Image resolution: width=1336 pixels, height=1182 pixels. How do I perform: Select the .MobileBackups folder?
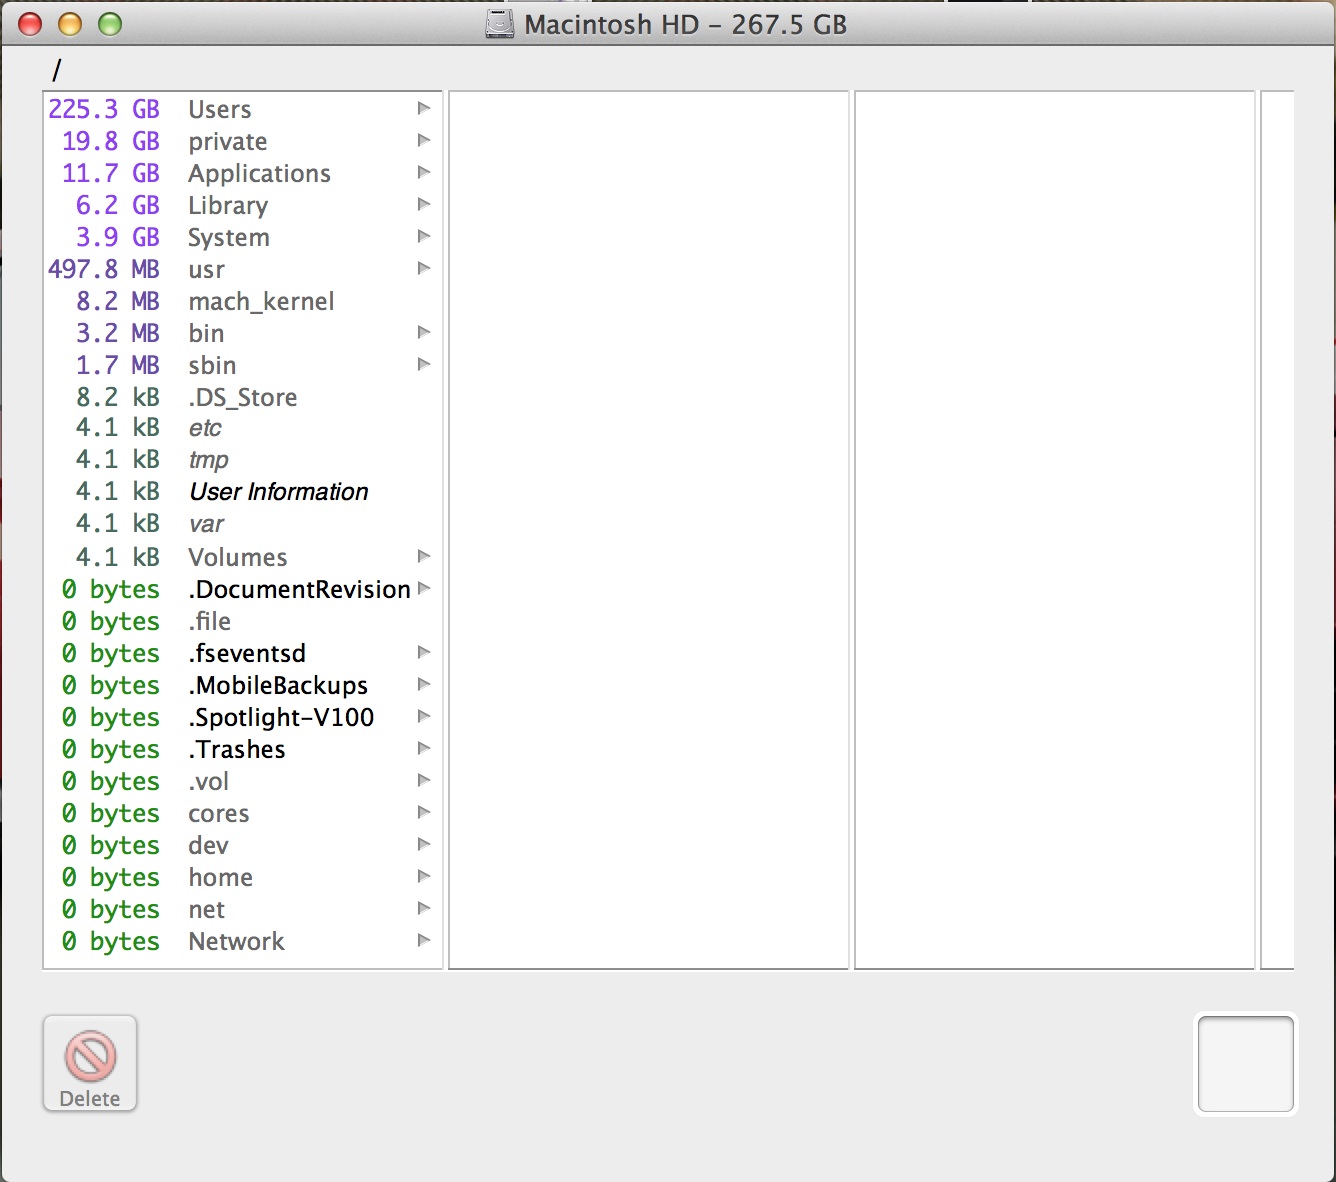[x=243, y=685]
